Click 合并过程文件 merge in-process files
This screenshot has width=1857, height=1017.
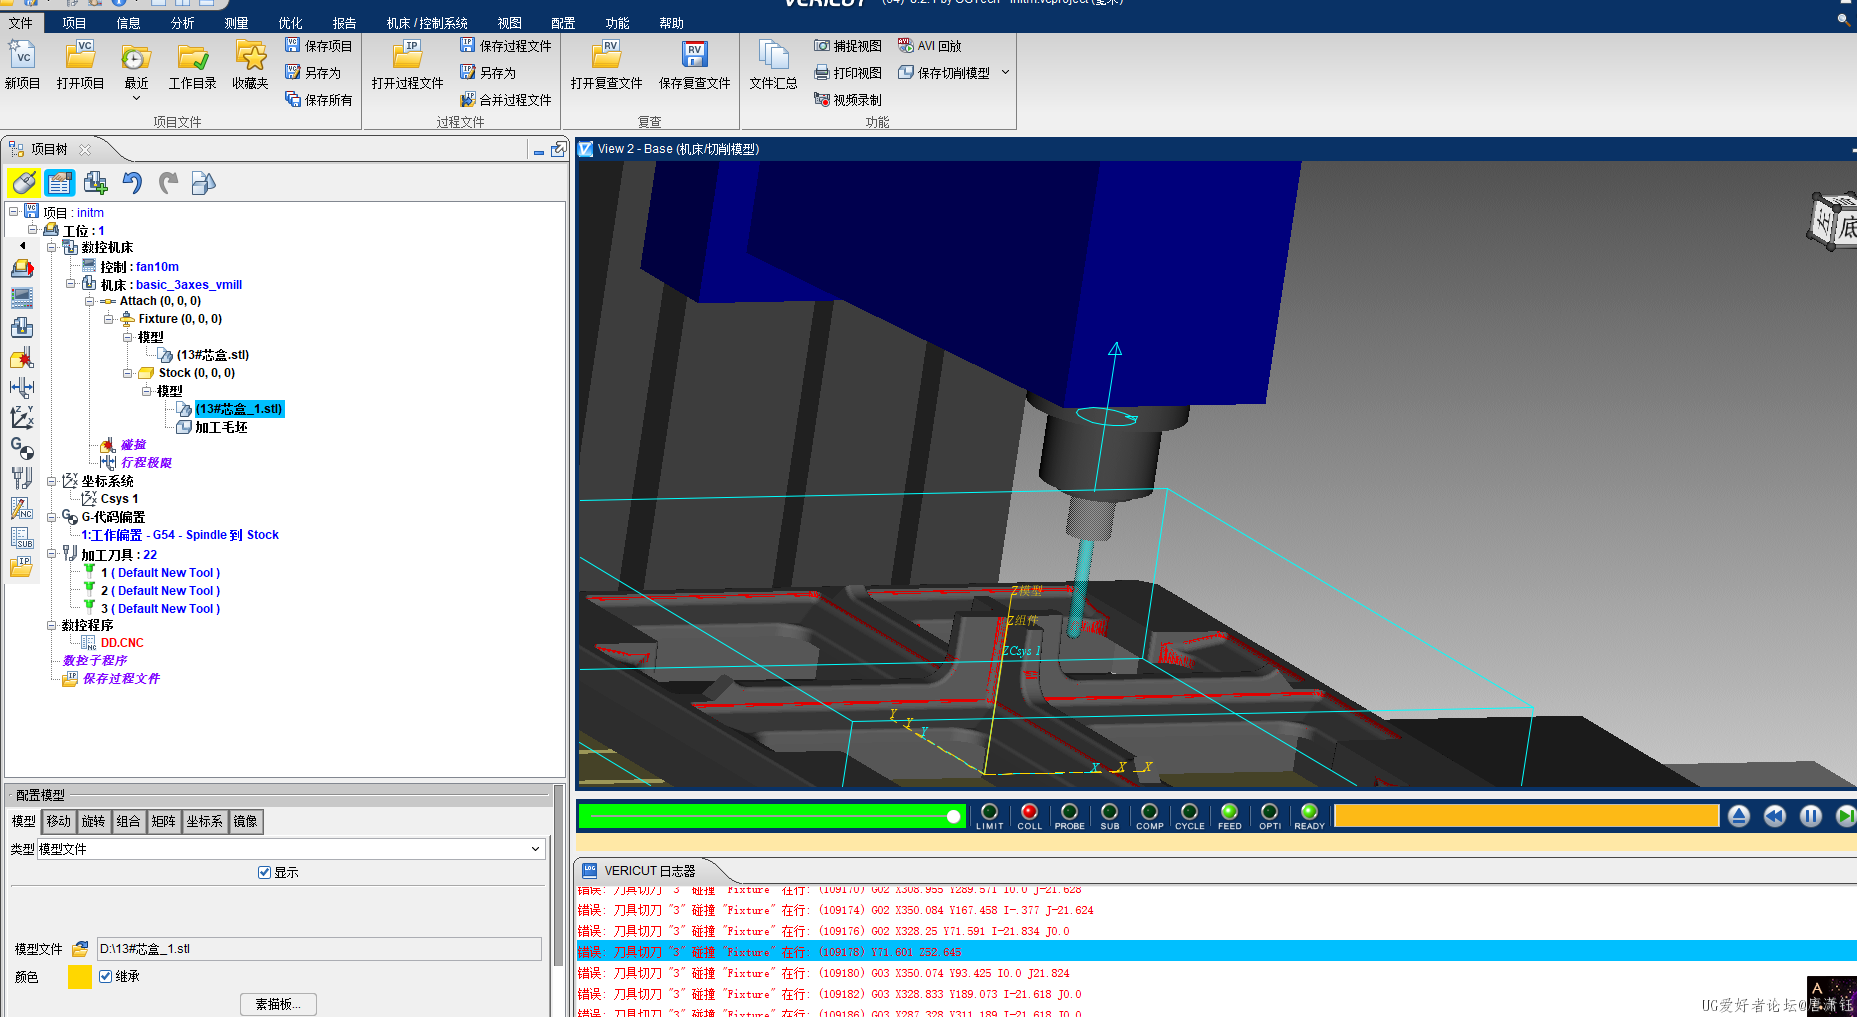coord(506,100)
